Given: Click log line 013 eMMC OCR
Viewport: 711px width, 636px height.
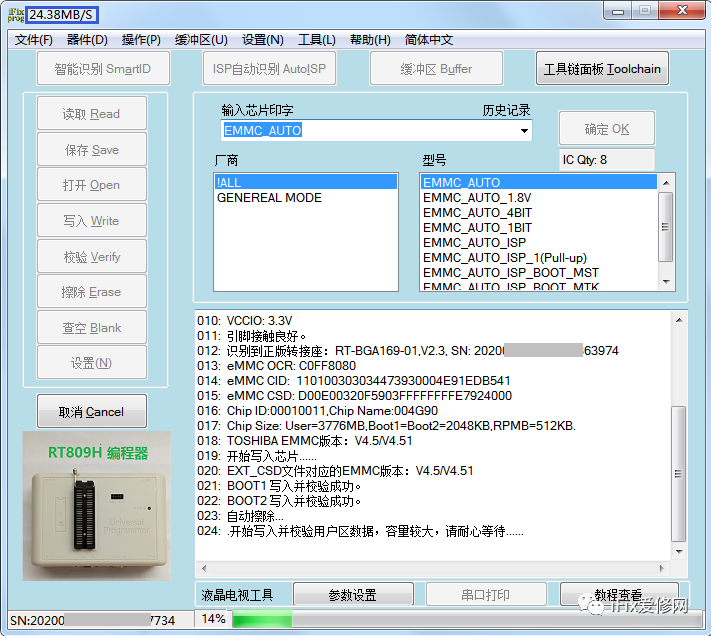Looking at the screenshot, I should pos(277,365).
